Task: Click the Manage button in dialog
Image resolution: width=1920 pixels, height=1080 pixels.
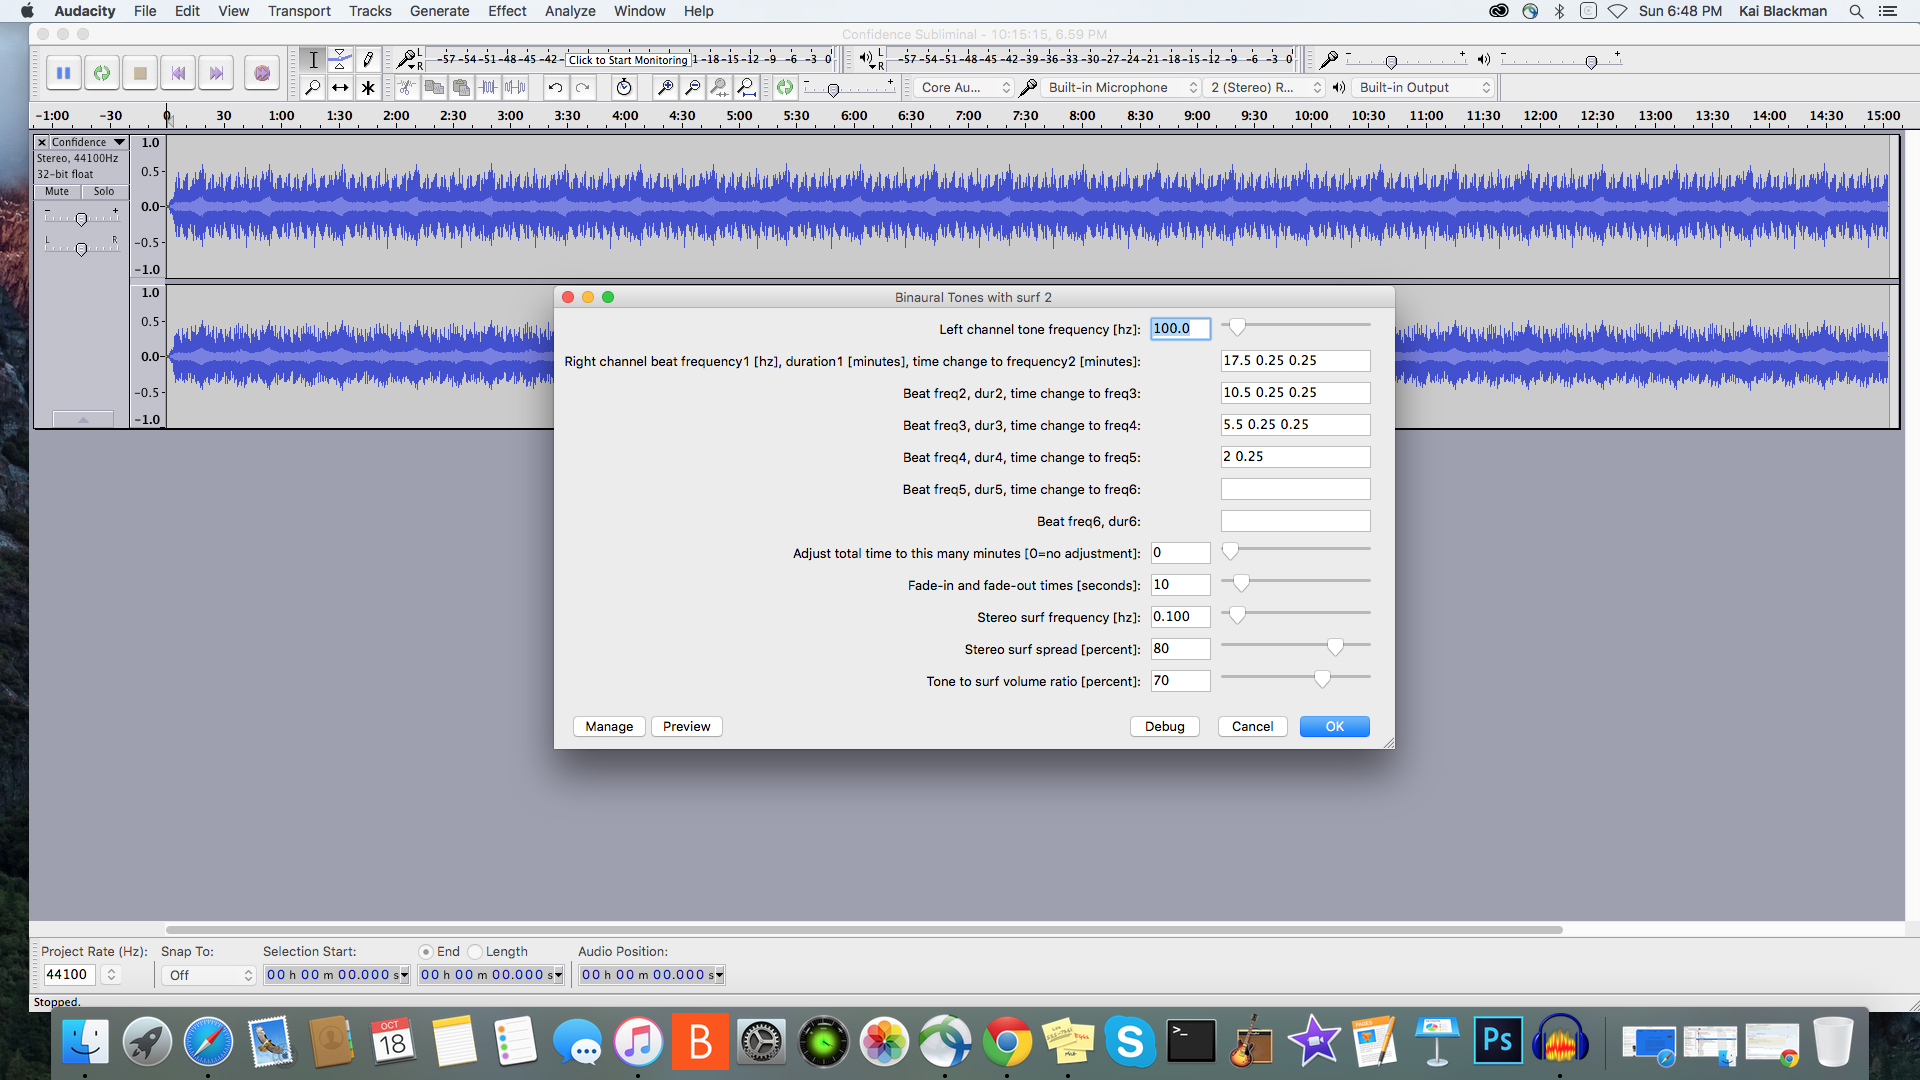Action: tap(609, 727)
